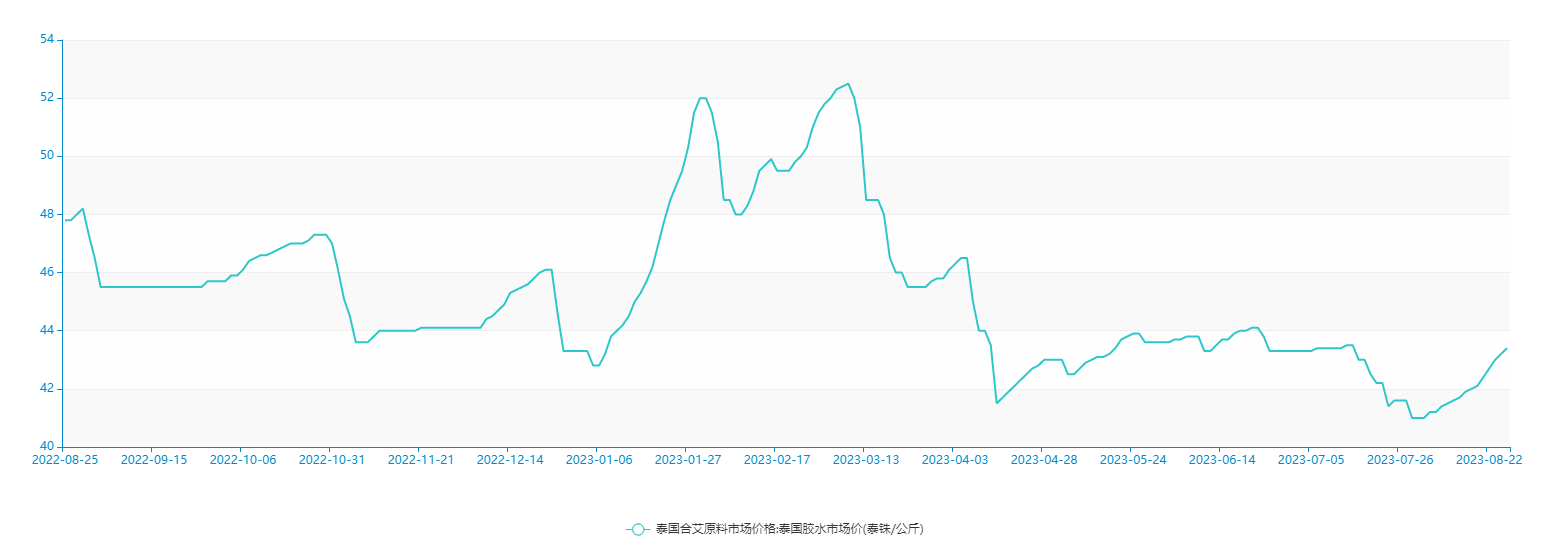Select x-axis date label 2023-07-05
The image size is (1550, 547).
[1311, 460]
